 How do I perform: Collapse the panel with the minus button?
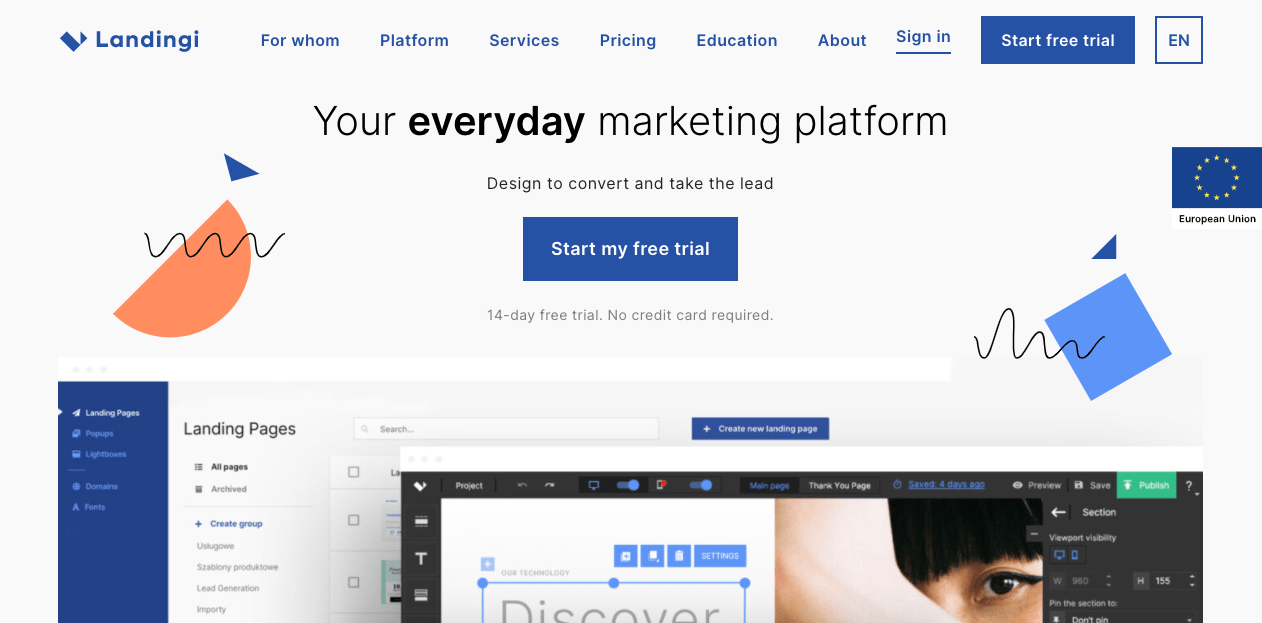(1035, 534)
